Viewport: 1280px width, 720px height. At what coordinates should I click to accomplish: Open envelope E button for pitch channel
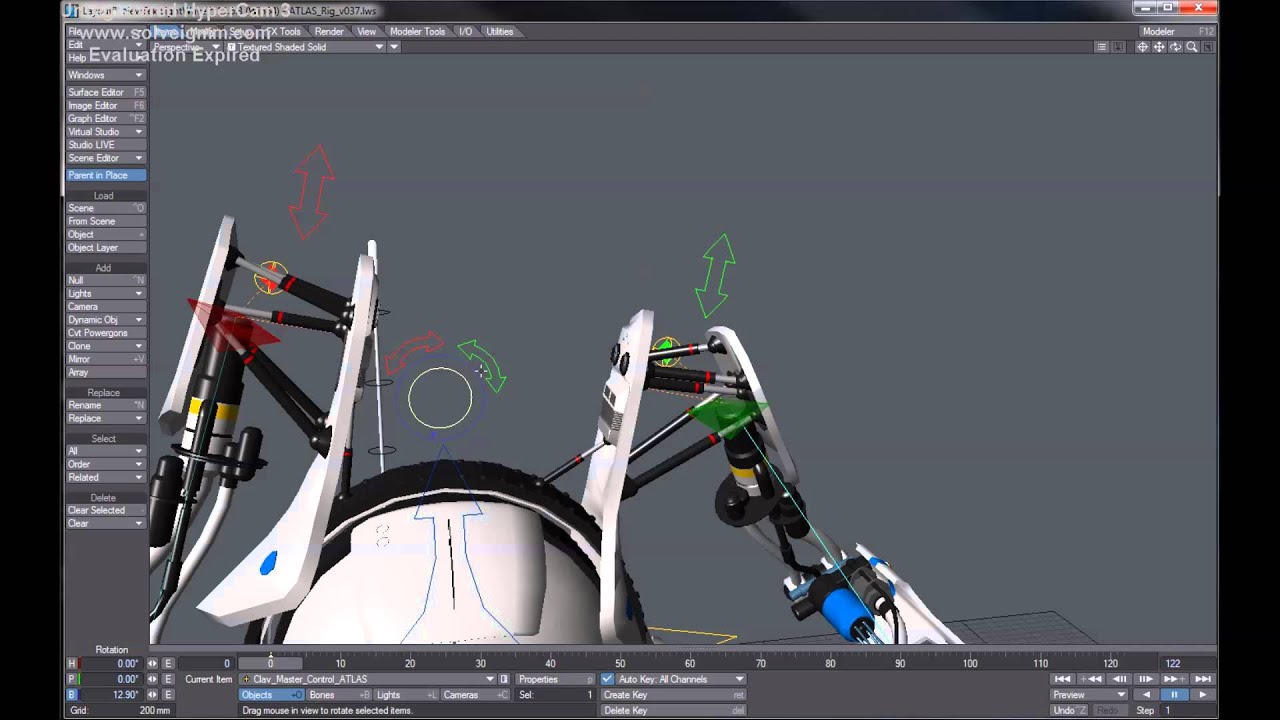pyautogui.click(x=168, y=679)
